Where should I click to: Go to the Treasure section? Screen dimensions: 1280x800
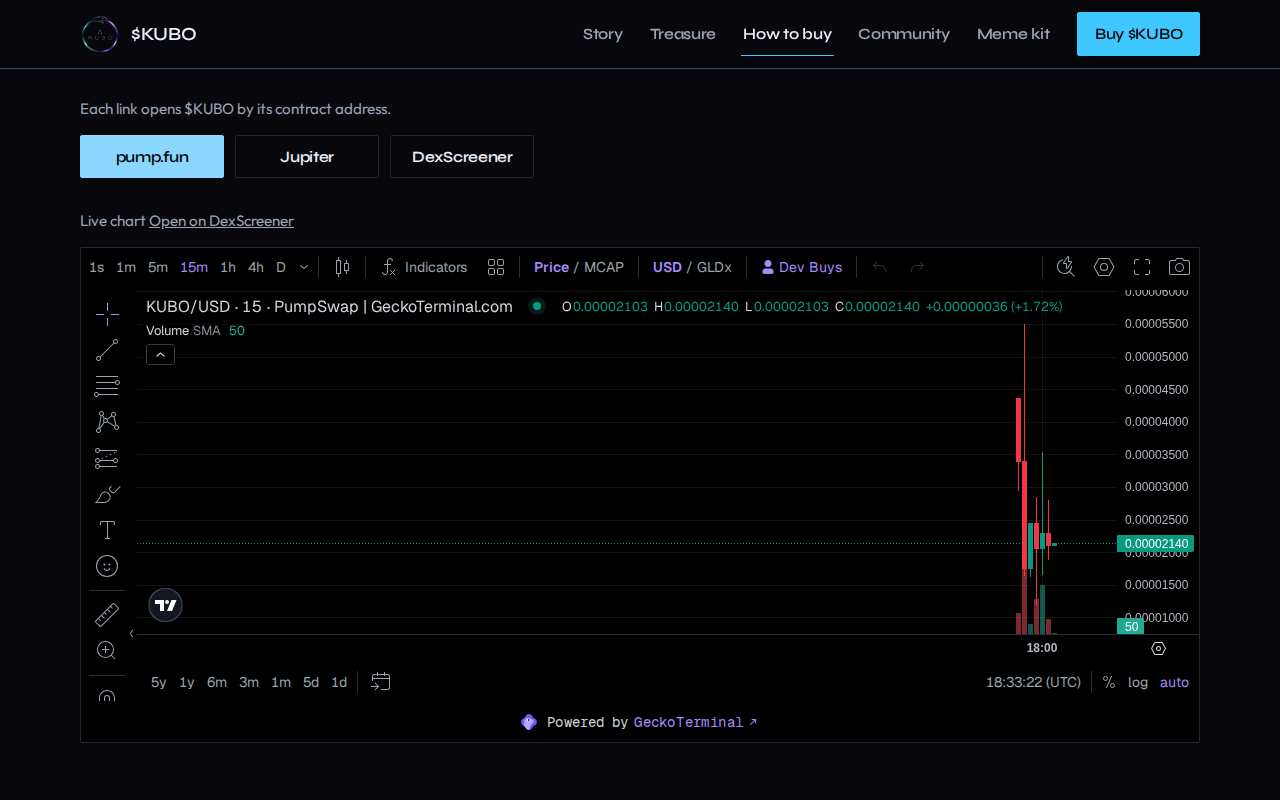tap(683, 34)
